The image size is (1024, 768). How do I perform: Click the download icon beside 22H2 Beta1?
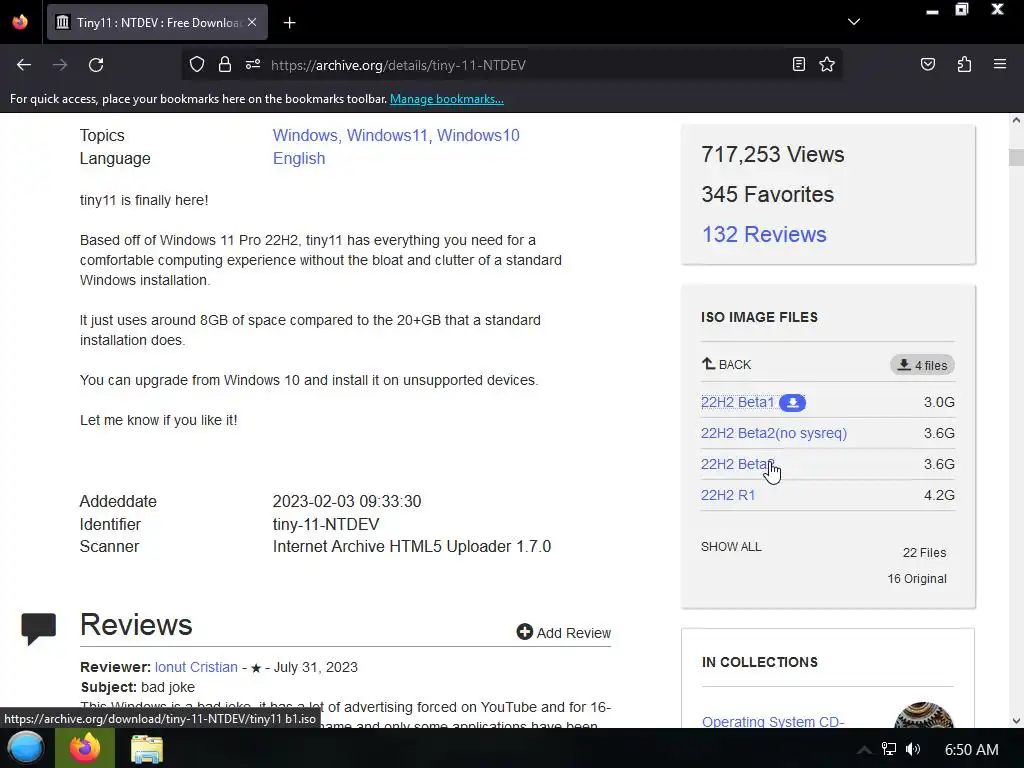(792, 403)
